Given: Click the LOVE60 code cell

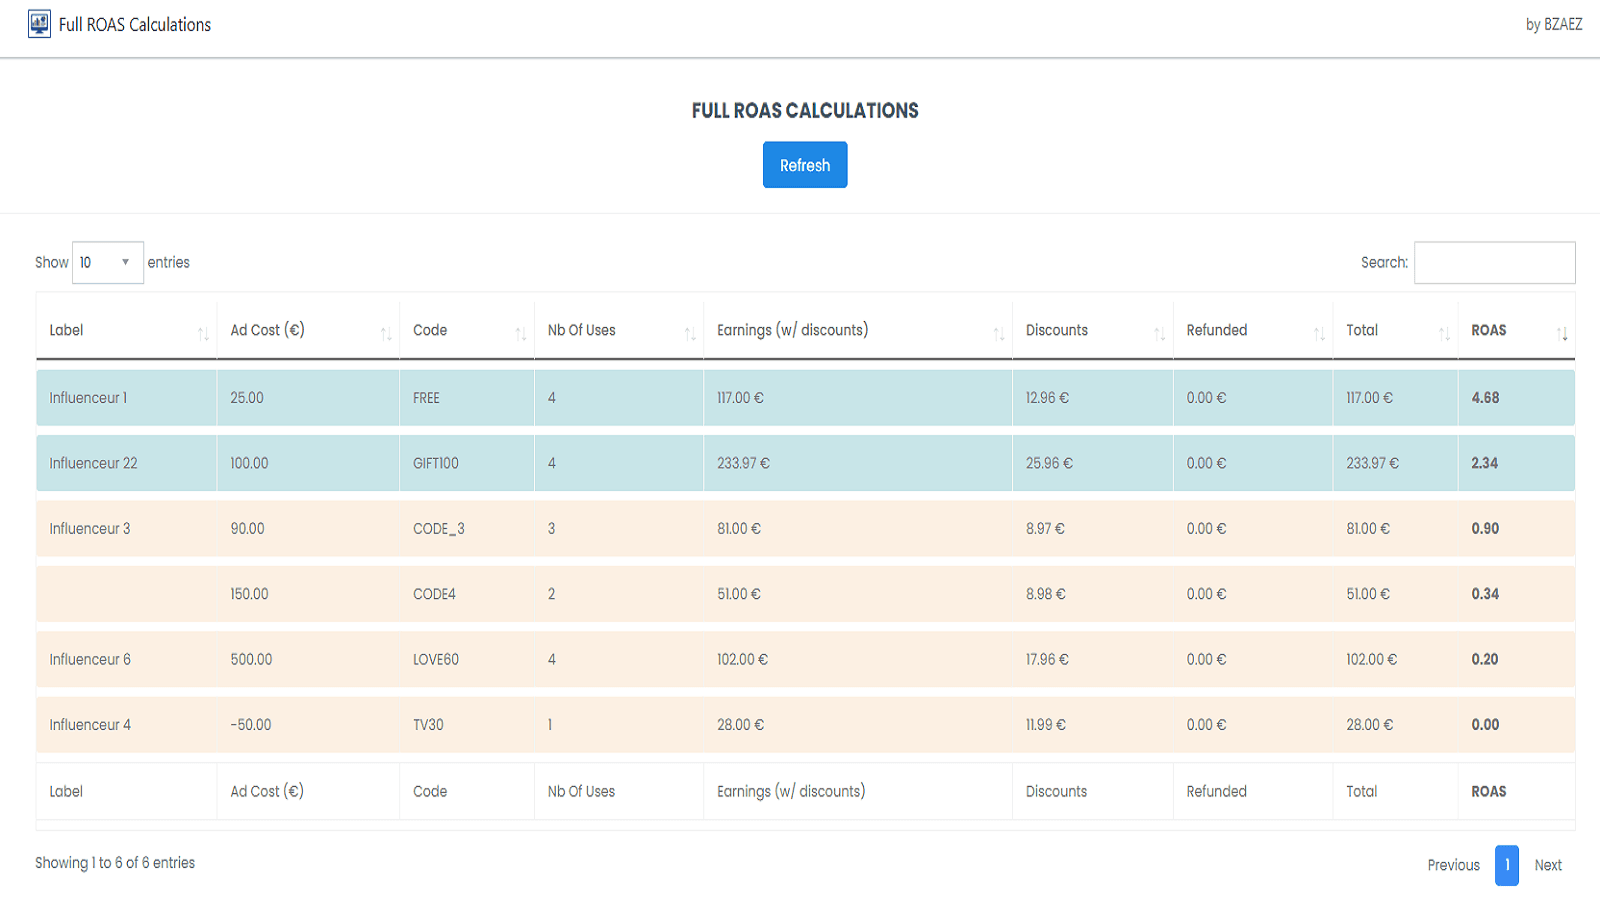Looking at the screenshot, I should click(436, 659).
